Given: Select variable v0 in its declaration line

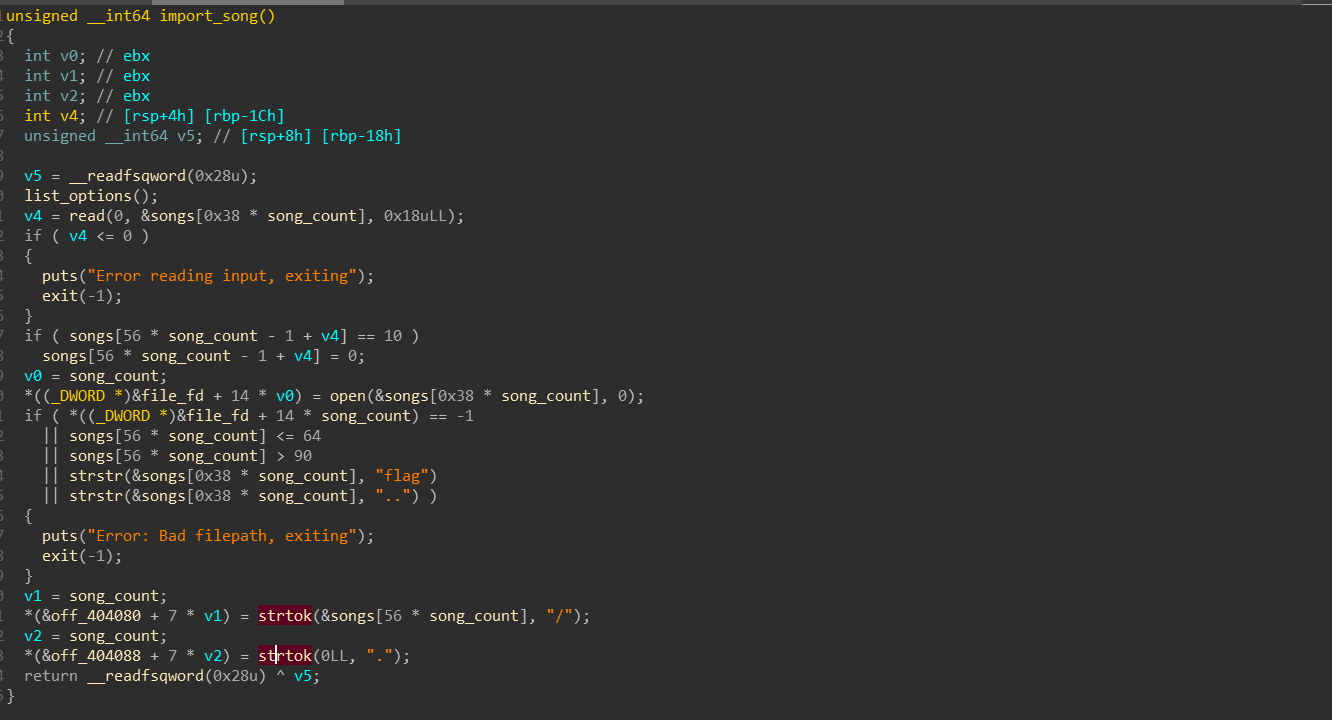Looking at the screenshot, I should (x=68, y=56).
